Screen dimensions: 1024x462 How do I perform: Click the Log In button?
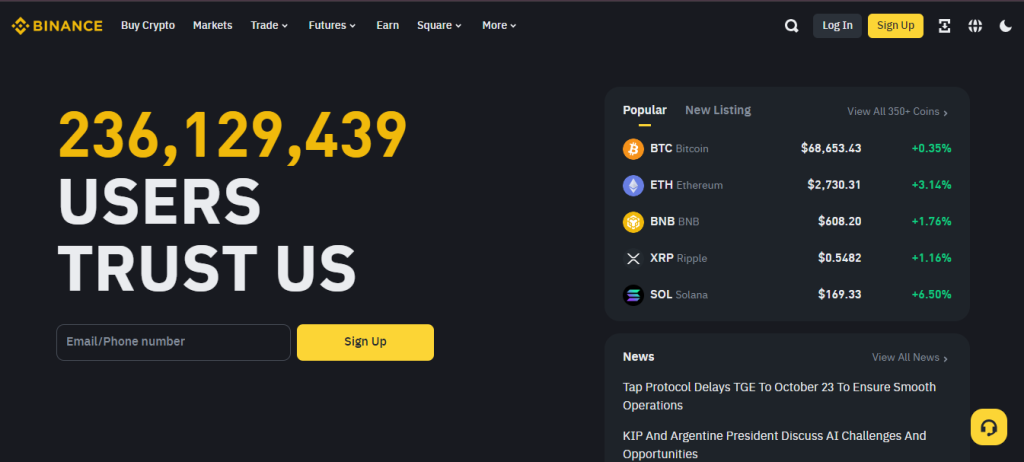coord(837,26)
